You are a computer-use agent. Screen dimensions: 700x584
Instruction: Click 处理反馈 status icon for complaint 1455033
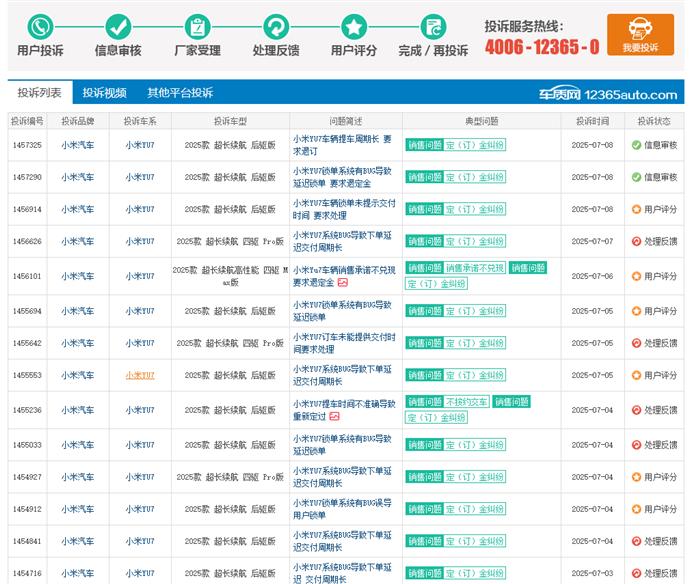coord(636,445)
